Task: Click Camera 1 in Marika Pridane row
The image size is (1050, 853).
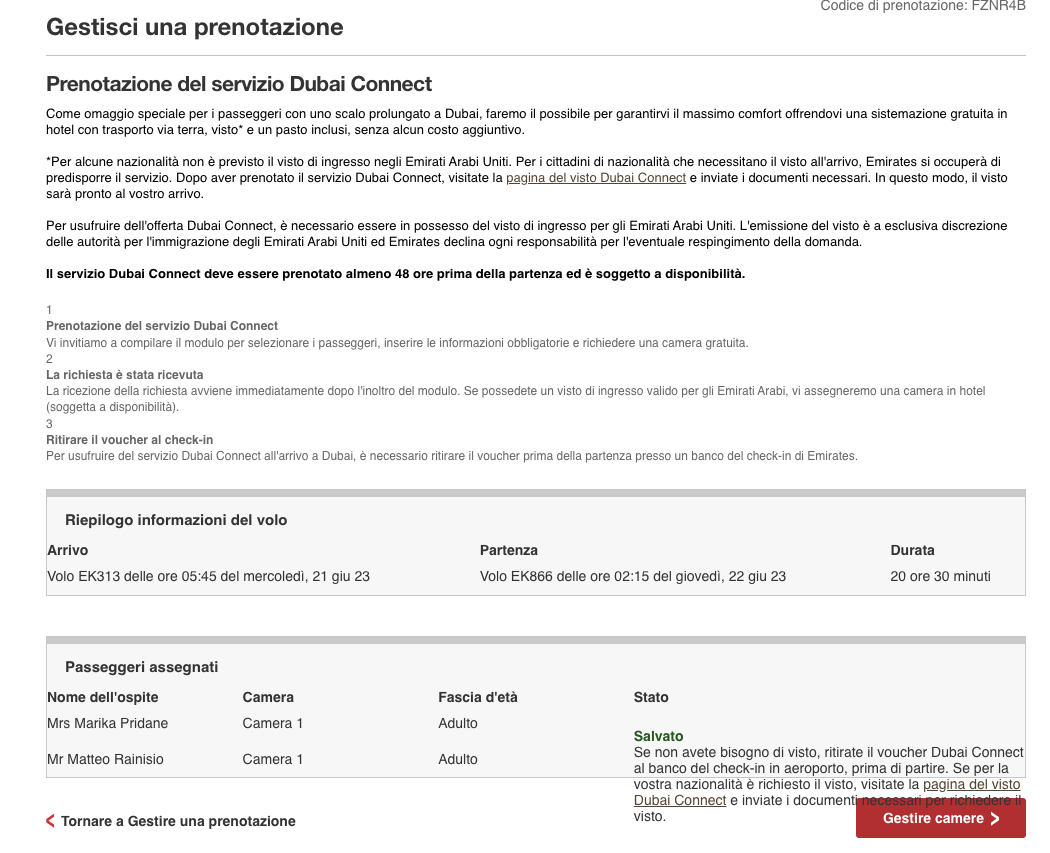Action: [x=273, y=723]
